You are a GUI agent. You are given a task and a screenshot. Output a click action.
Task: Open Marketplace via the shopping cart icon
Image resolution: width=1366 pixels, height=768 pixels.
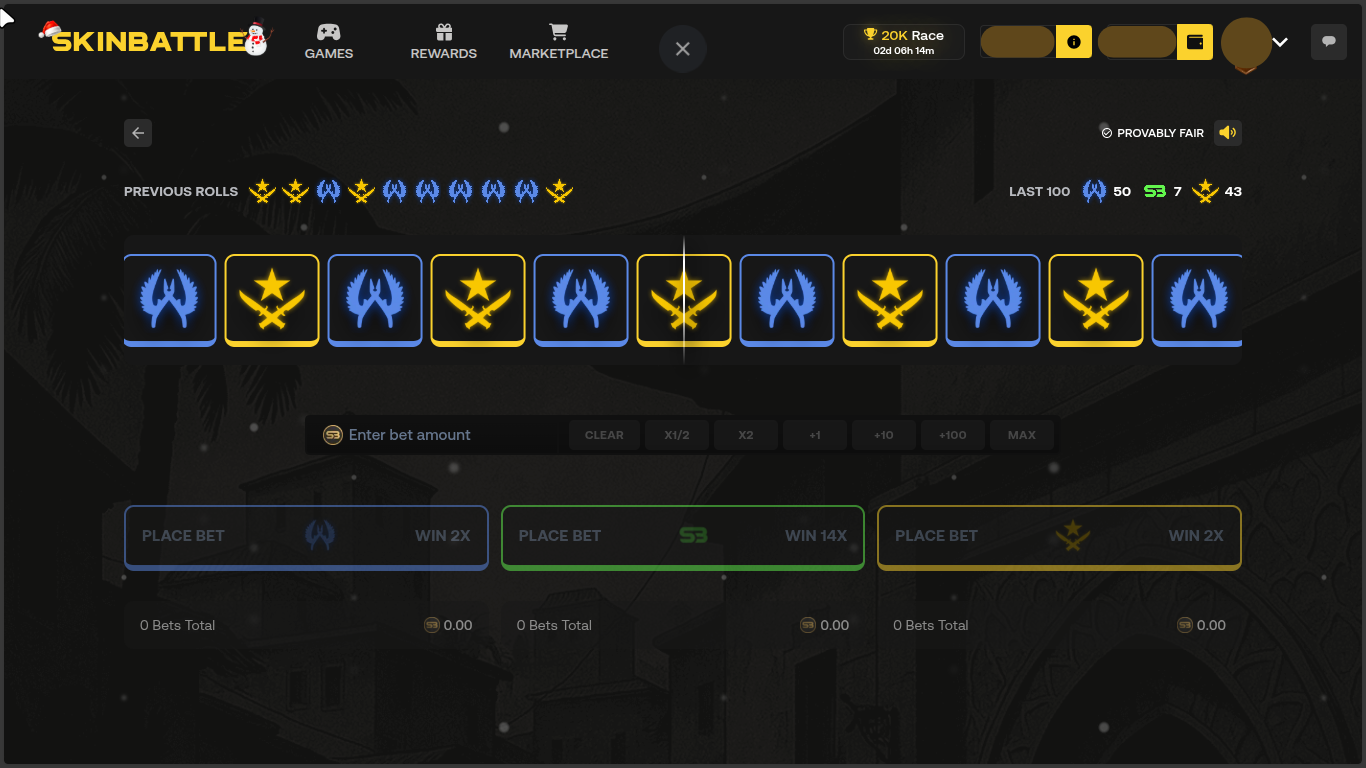[x=558, y=33]
